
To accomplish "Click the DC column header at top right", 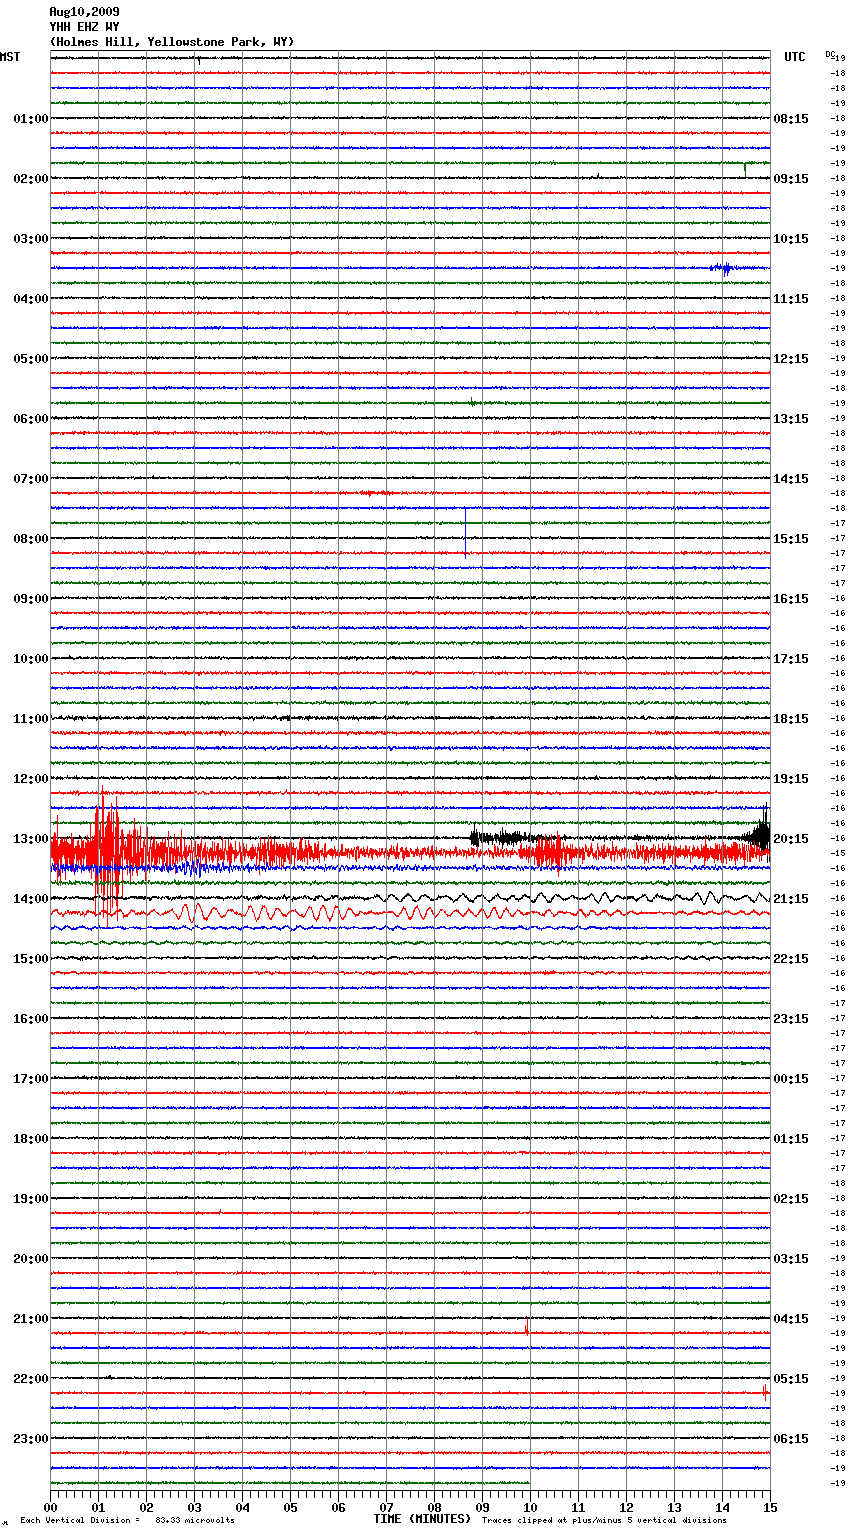I will pos(830,54).
